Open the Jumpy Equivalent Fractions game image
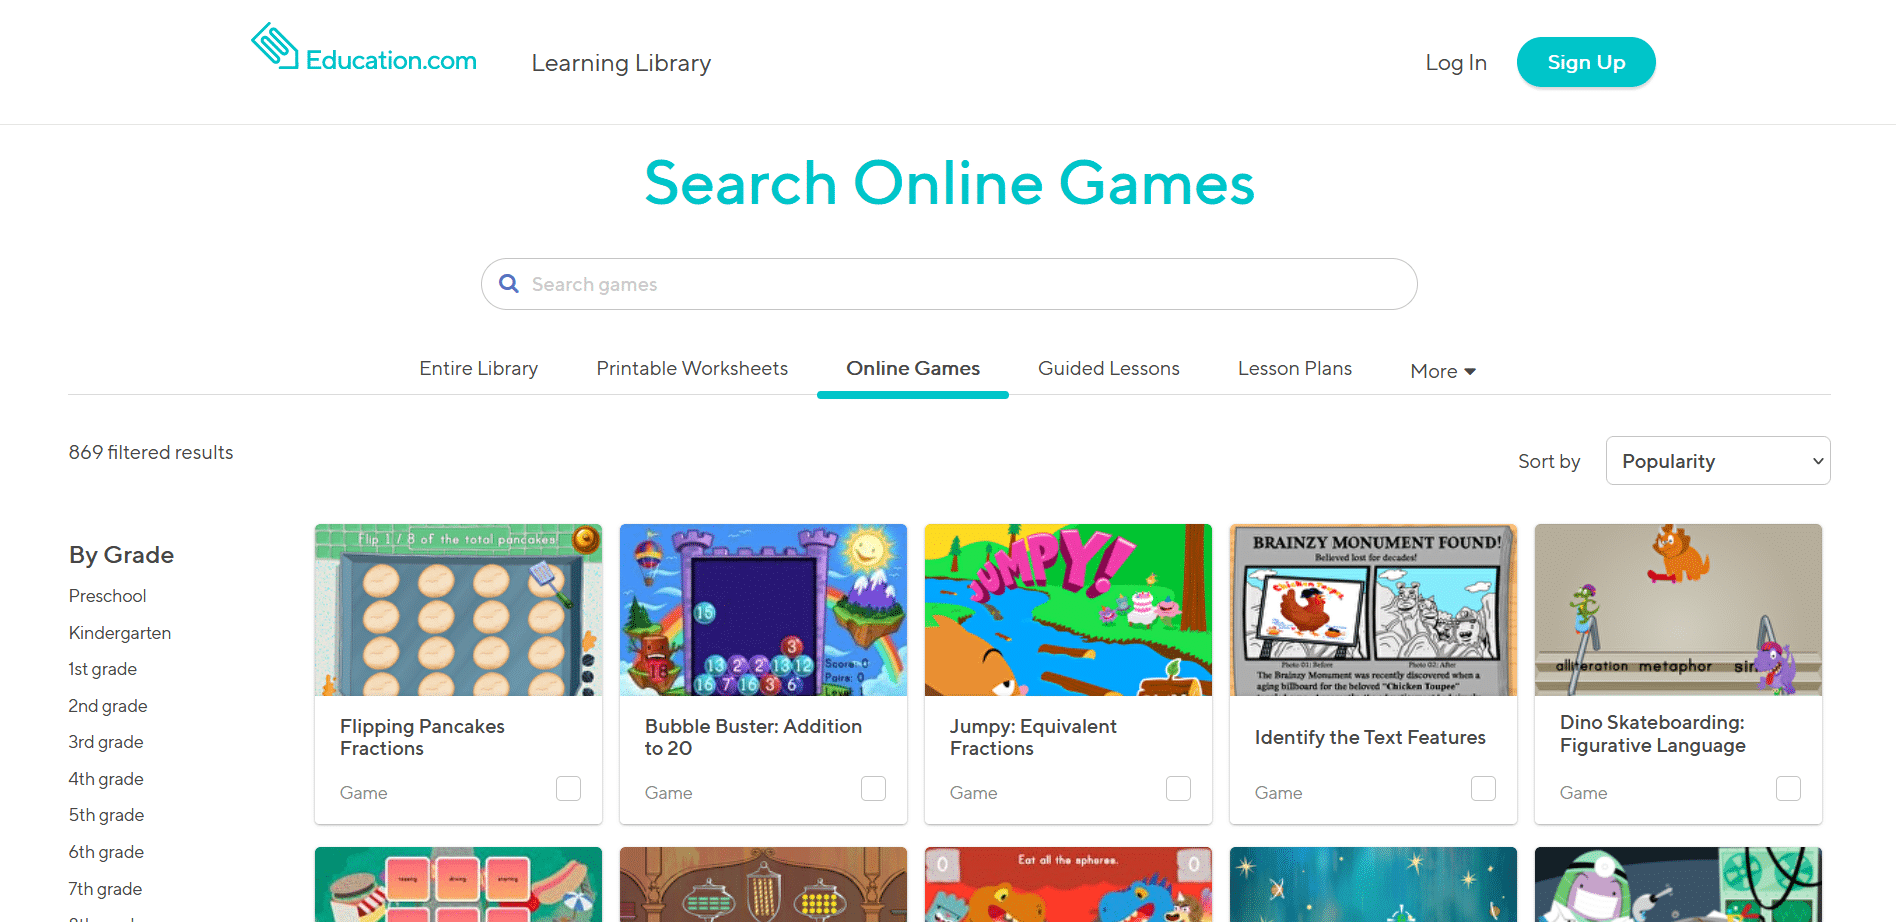Image resolution: width=1896 pixels, height=922 pixels. pyautogui.click(x=1068, y=610)
